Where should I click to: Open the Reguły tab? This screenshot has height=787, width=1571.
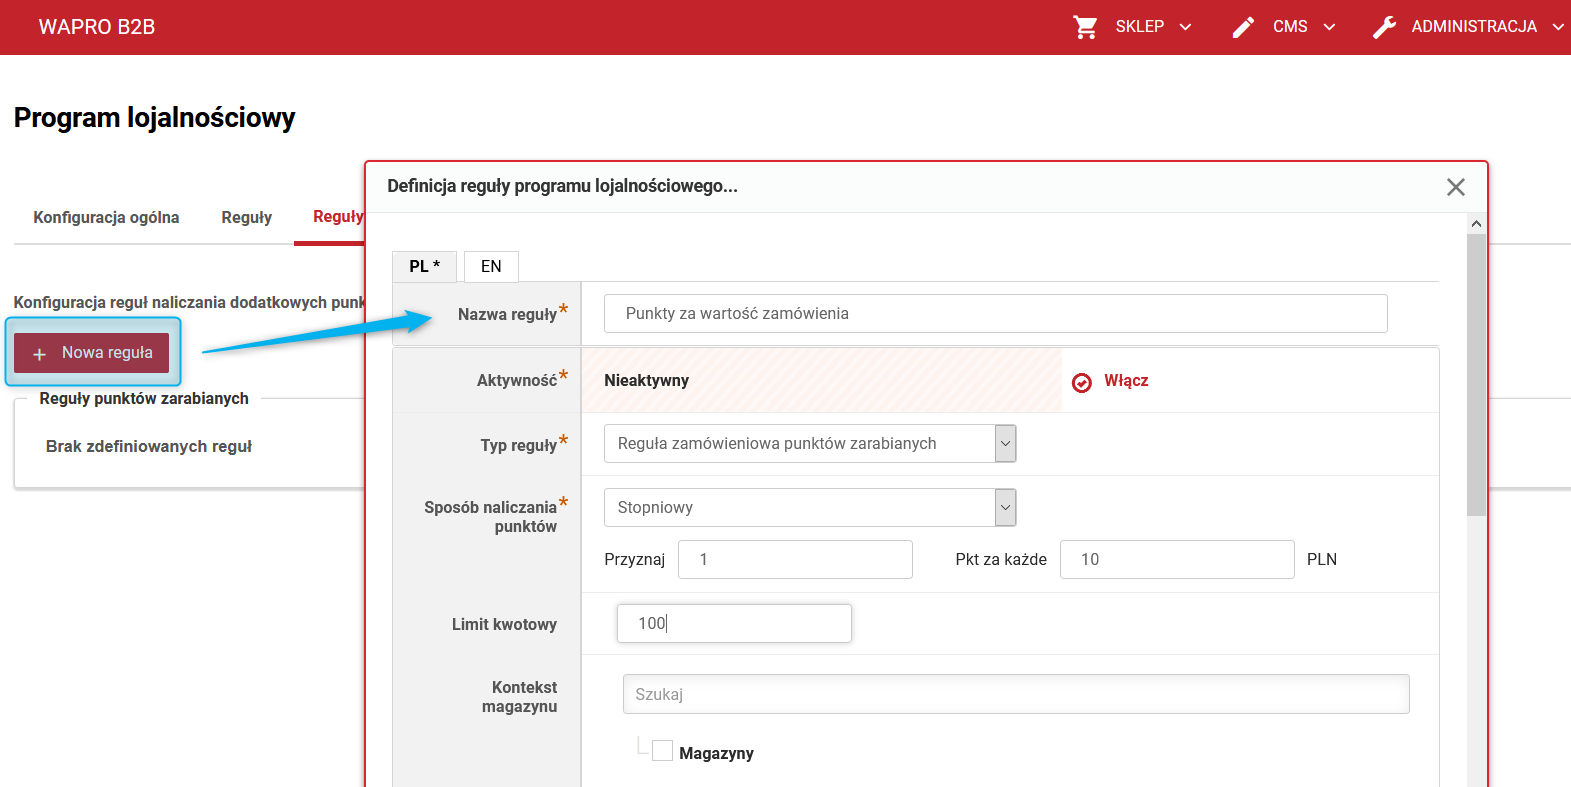pyautogui.click(x=247, y=217)
